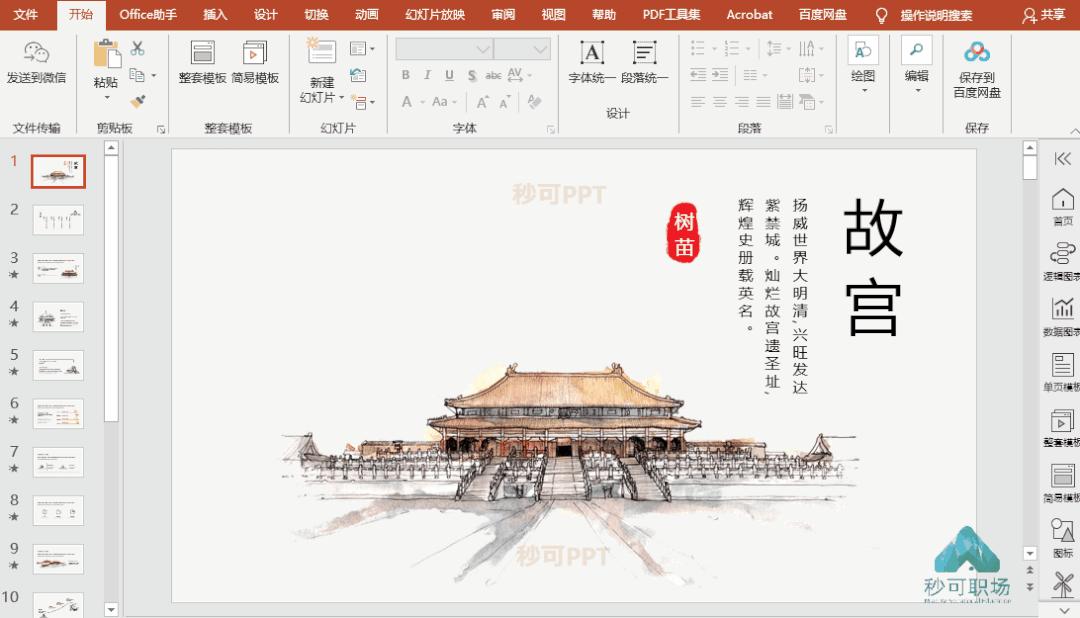Click the 图标 icons library sidebar icon
1080x618 pixels.
click(1062, 531)
